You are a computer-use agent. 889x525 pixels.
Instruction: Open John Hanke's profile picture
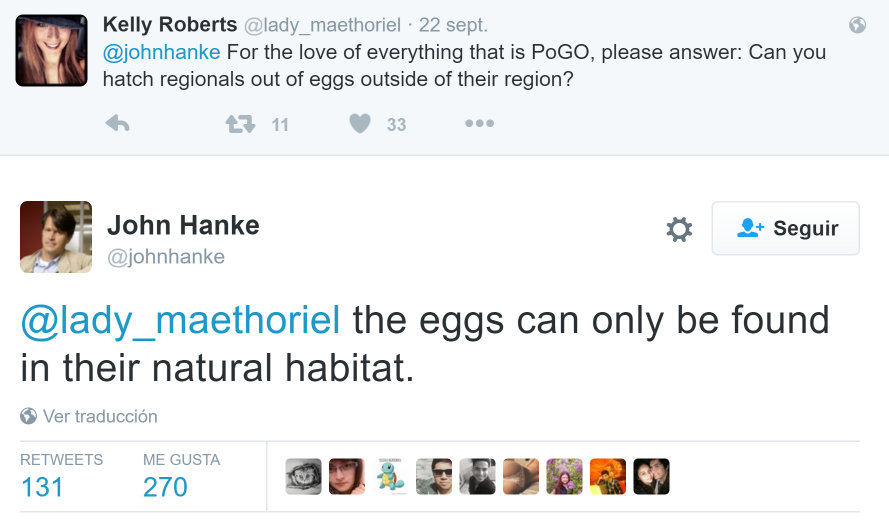coord(56,237)
